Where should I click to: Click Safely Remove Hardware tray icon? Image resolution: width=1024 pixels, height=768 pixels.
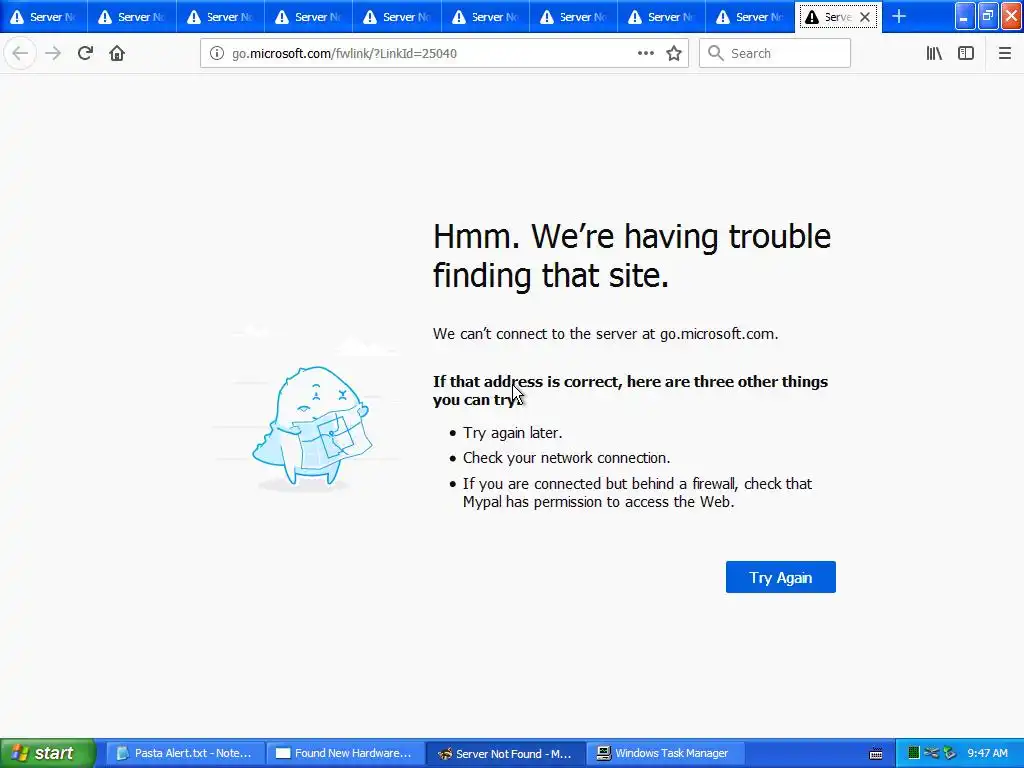click(x=950, y=753)
